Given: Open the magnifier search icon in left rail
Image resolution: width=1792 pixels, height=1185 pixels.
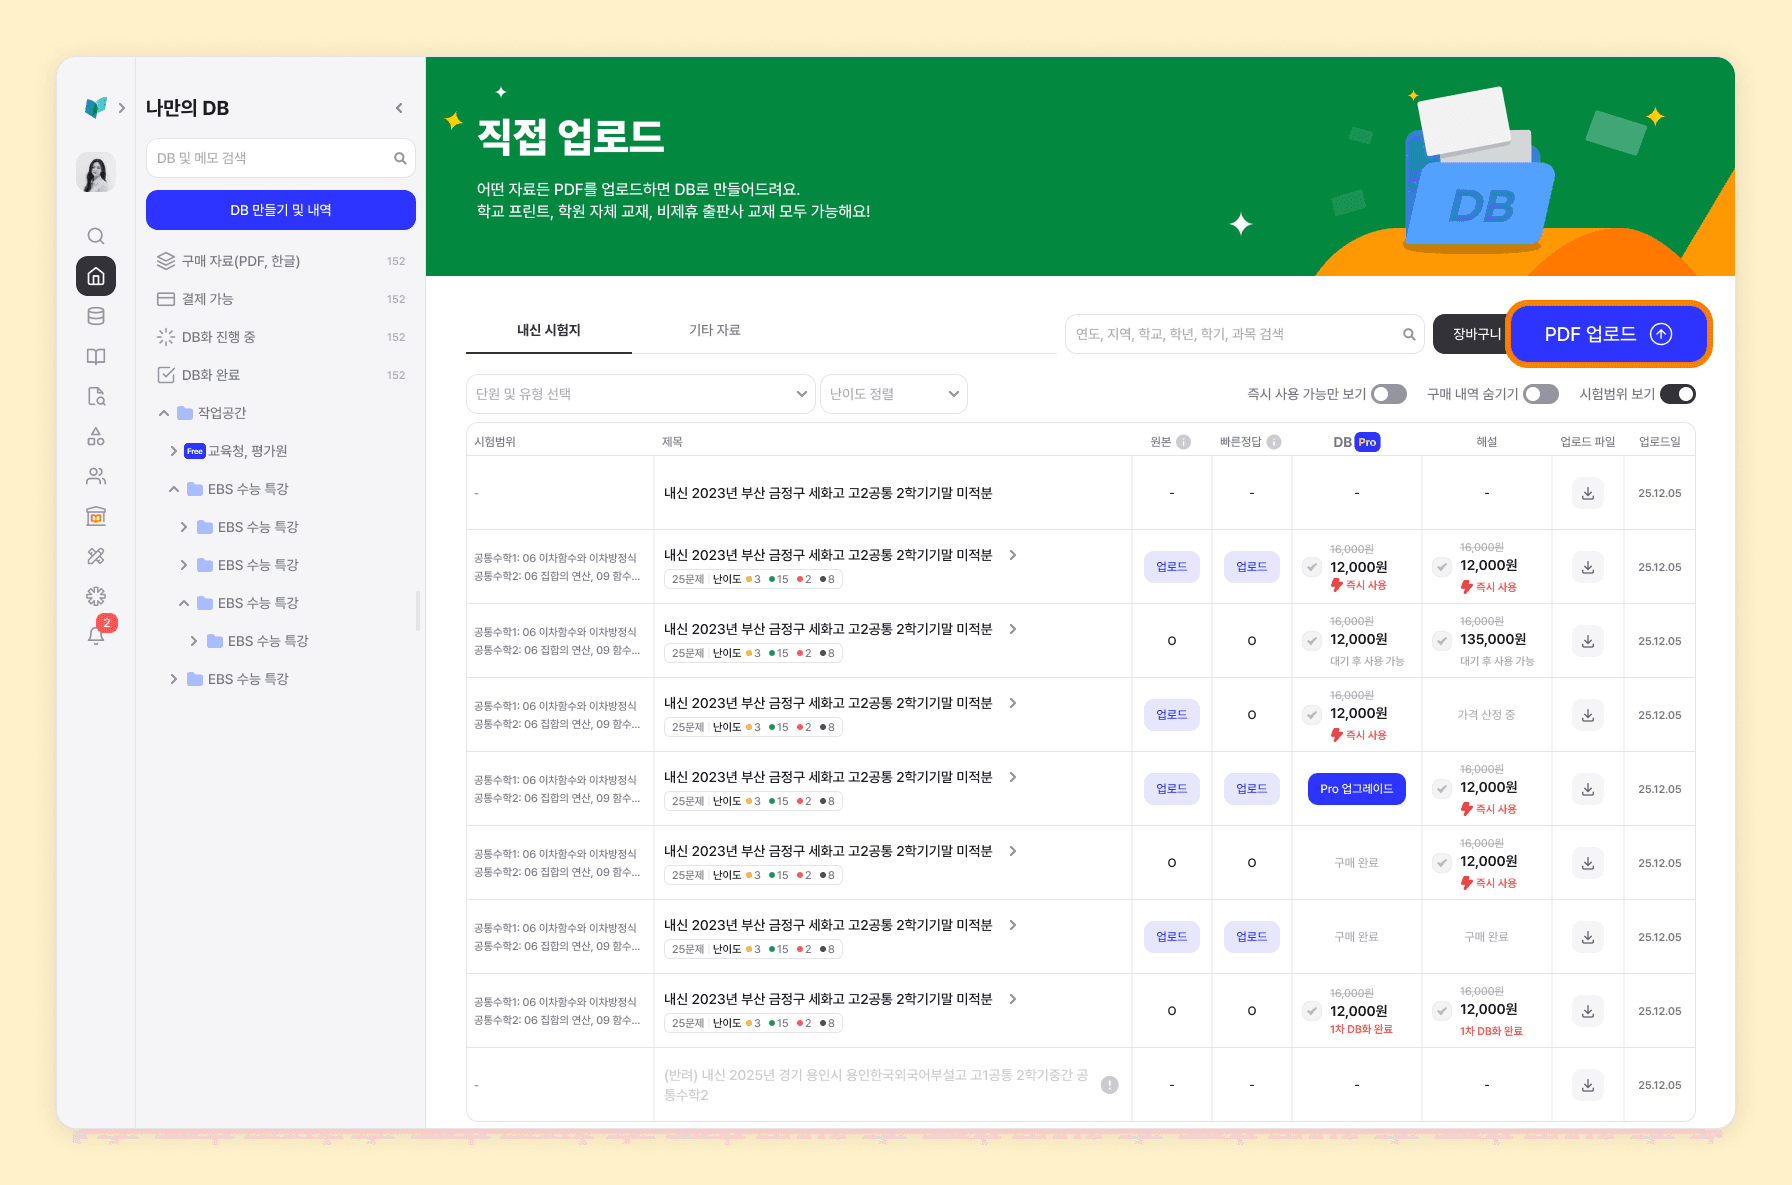Looking at the screenshot, I should (96, 236).
